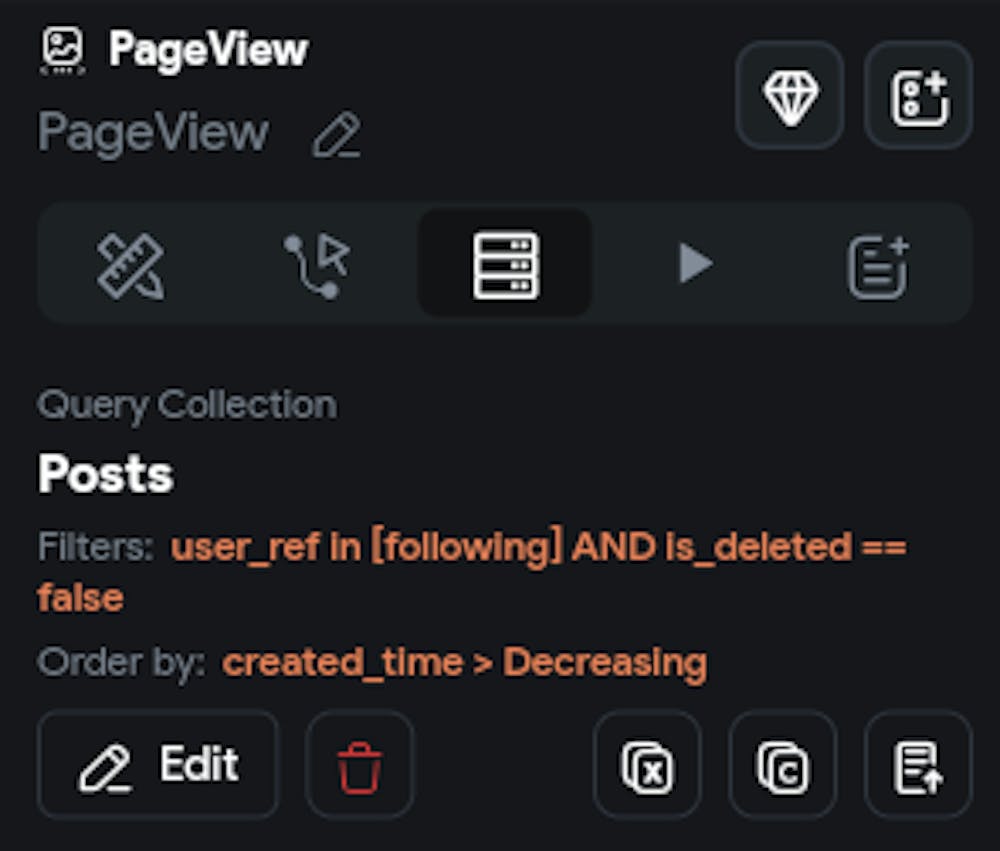Click the add component icon button
This screenshot has width=1000, height=851.
click(918, 96)
